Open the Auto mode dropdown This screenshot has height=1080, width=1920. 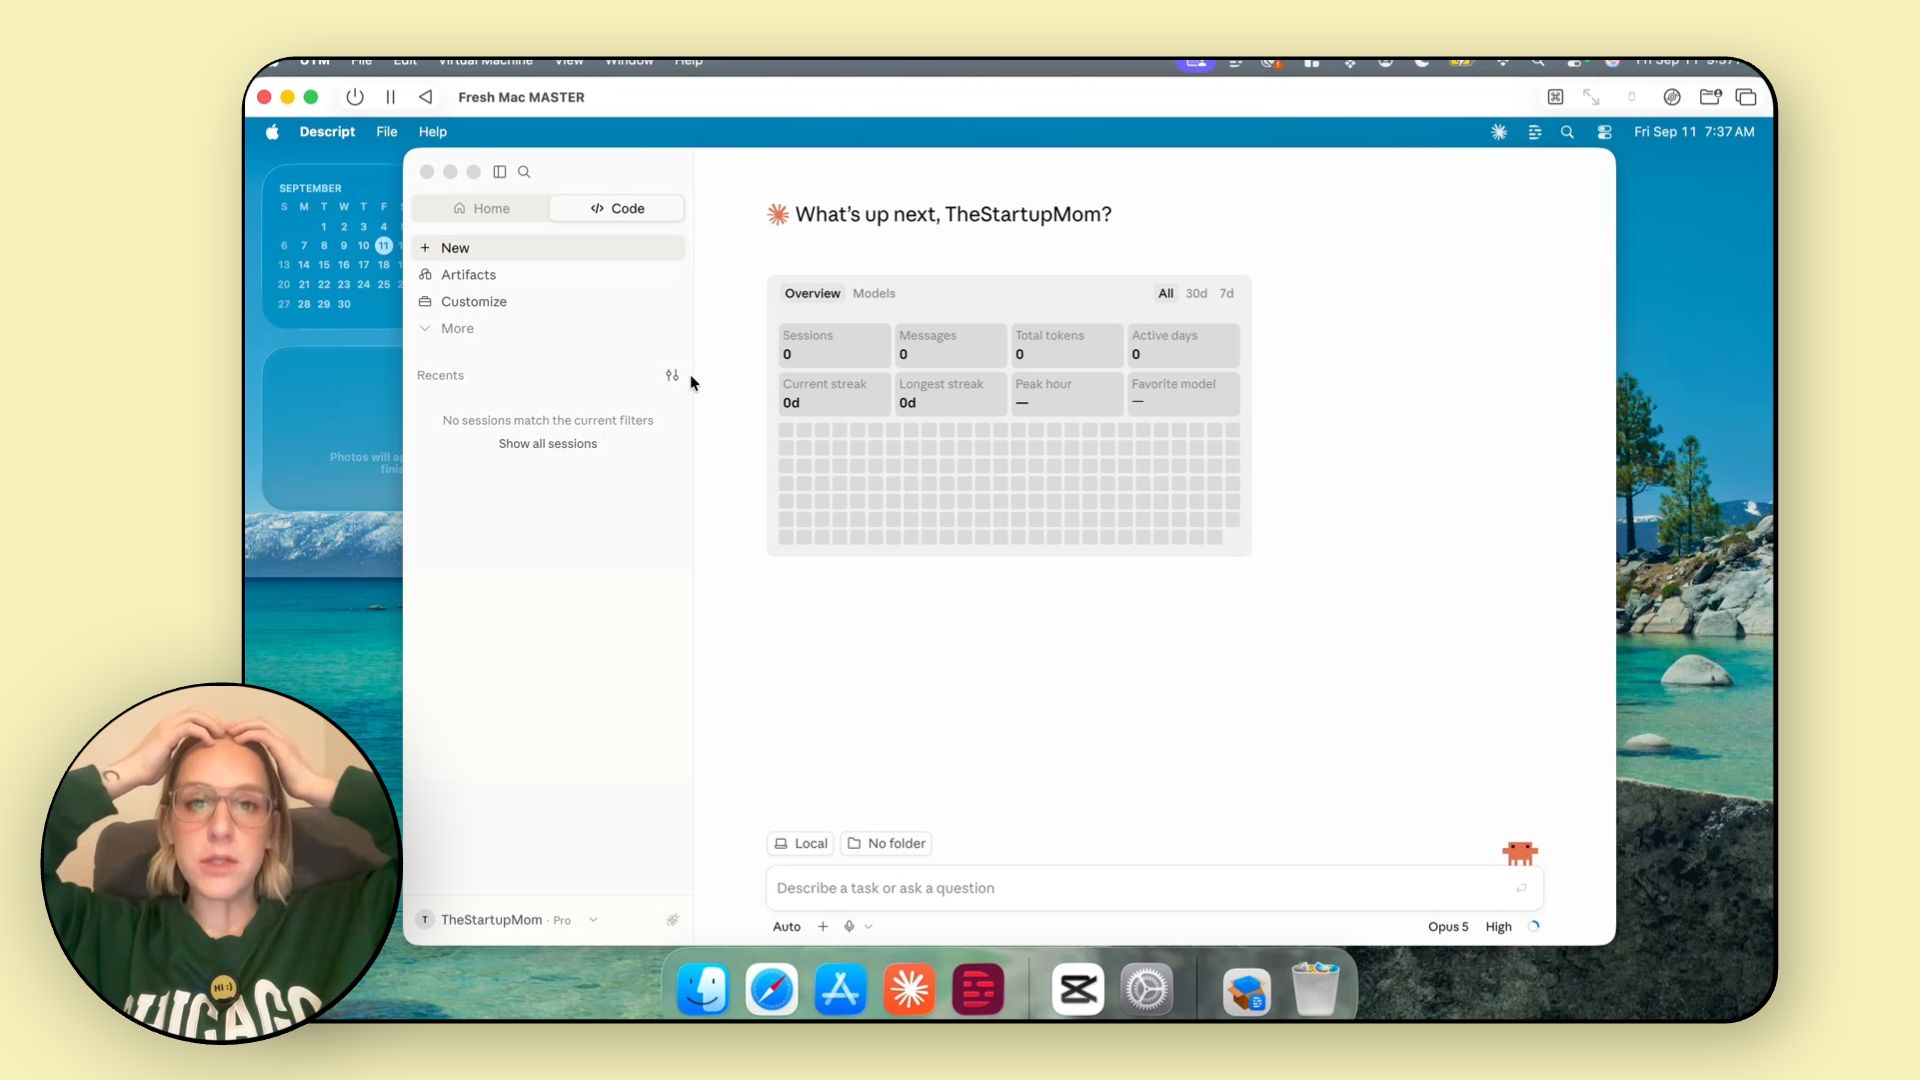click(x=787, y=926)
